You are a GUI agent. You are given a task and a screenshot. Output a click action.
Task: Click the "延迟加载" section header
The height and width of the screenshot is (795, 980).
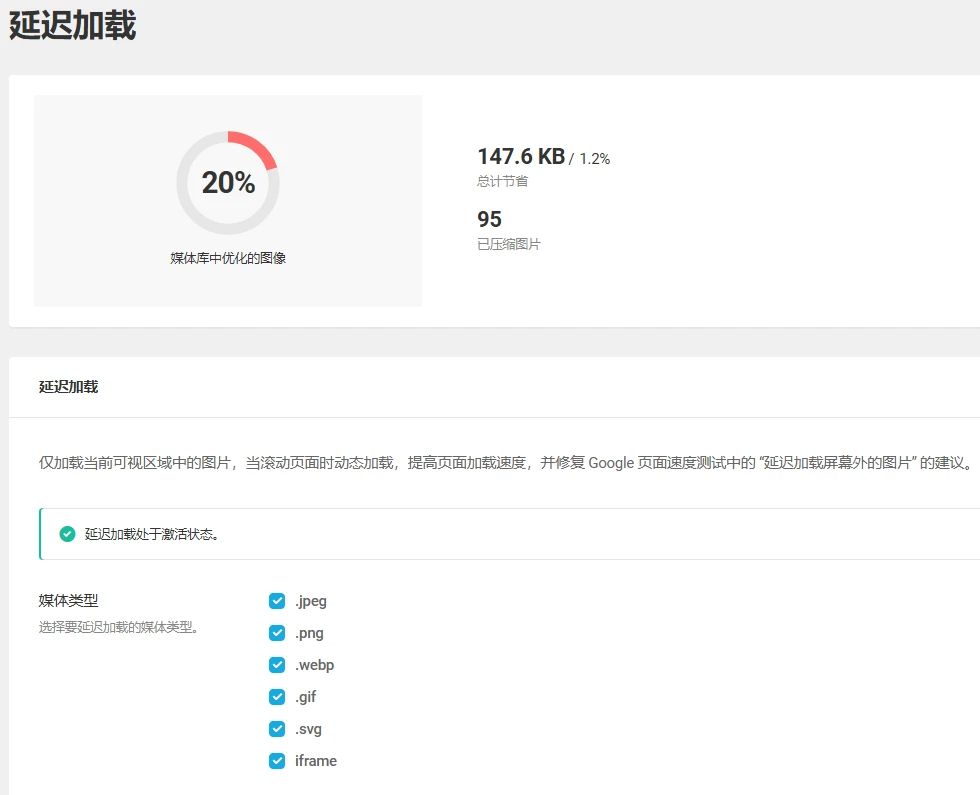pos(70,386)
